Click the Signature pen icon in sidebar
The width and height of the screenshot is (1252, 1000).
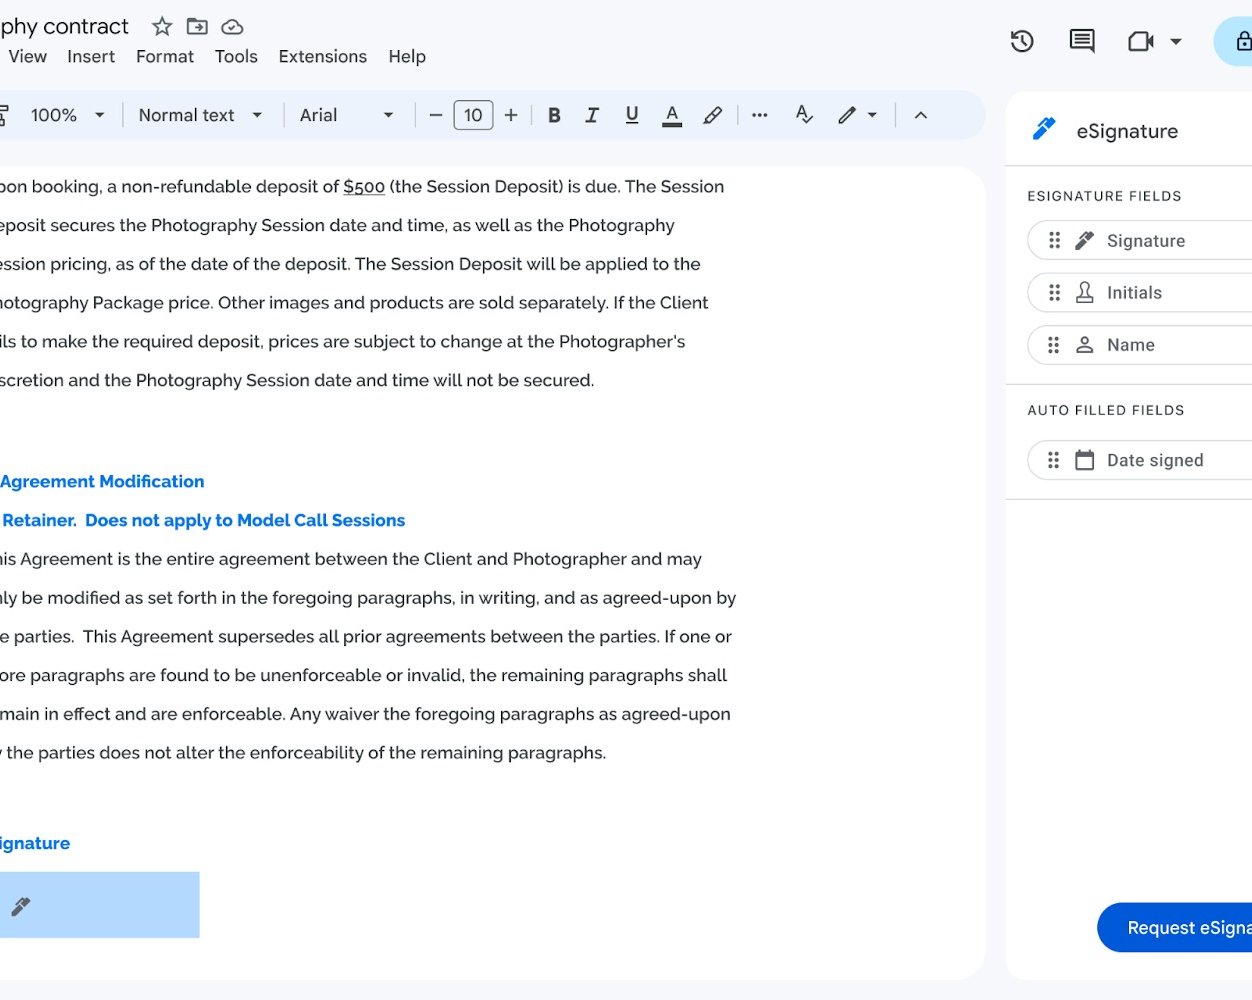(1084, 241)
